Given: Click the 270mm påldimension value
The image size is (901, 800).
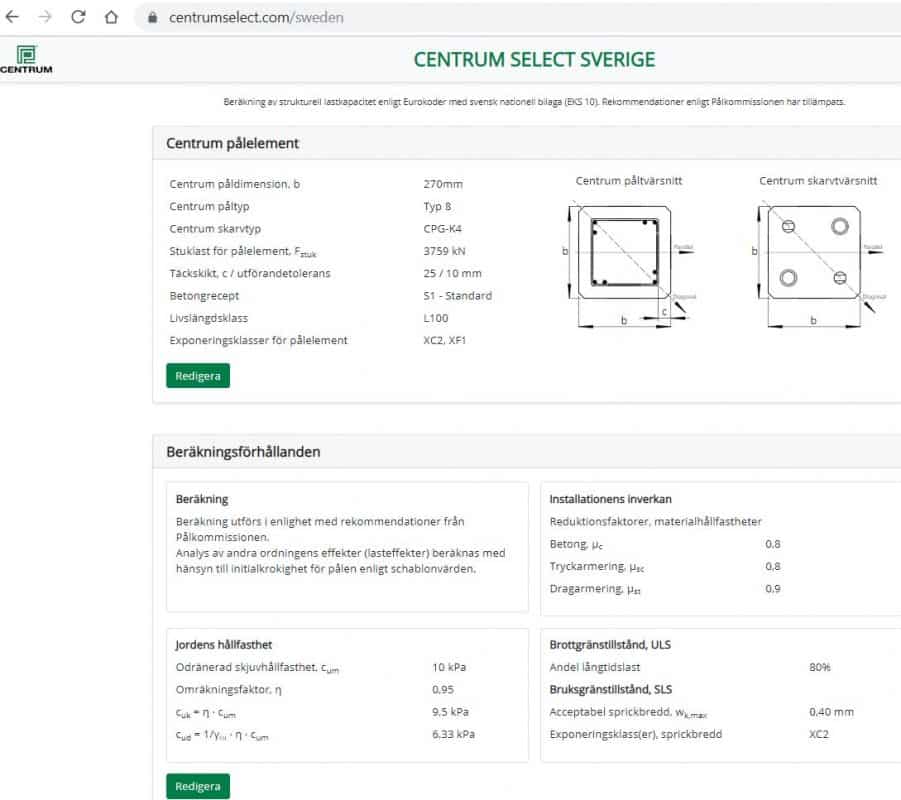Looking at the screenshot, I should click(443, 184).
